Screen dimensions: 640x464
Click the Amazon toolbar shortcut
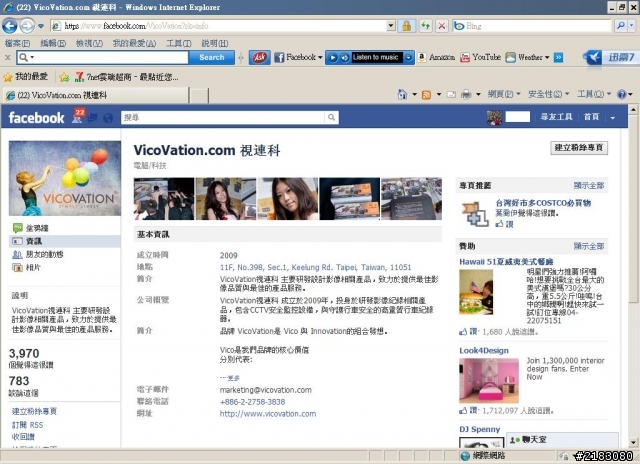(436, 58)
